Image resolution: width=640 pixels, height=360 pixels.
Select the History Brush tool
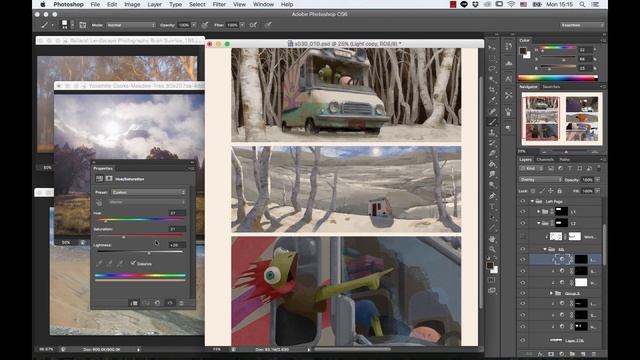pyautogui.click(x=492, y=143)
